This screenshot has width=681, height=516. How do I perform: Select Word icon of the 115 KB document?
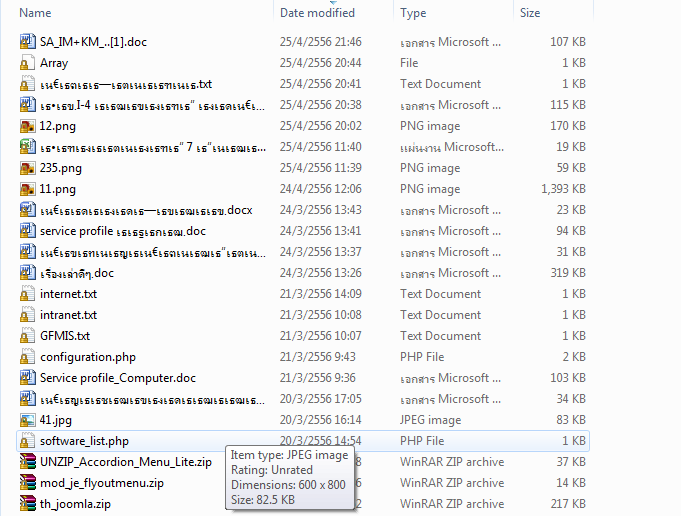click(27, 105)
